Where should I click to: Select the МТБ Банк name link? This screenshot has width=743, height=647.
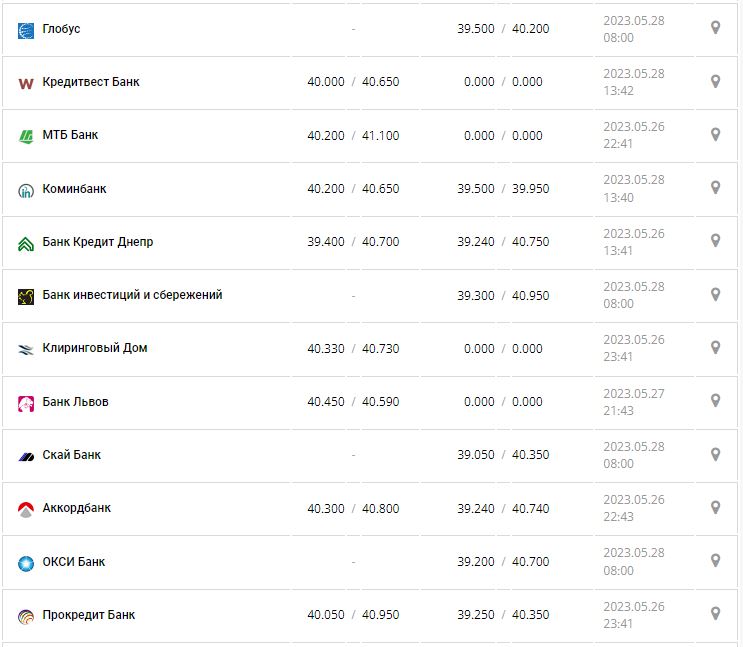(x=70, y=135)
